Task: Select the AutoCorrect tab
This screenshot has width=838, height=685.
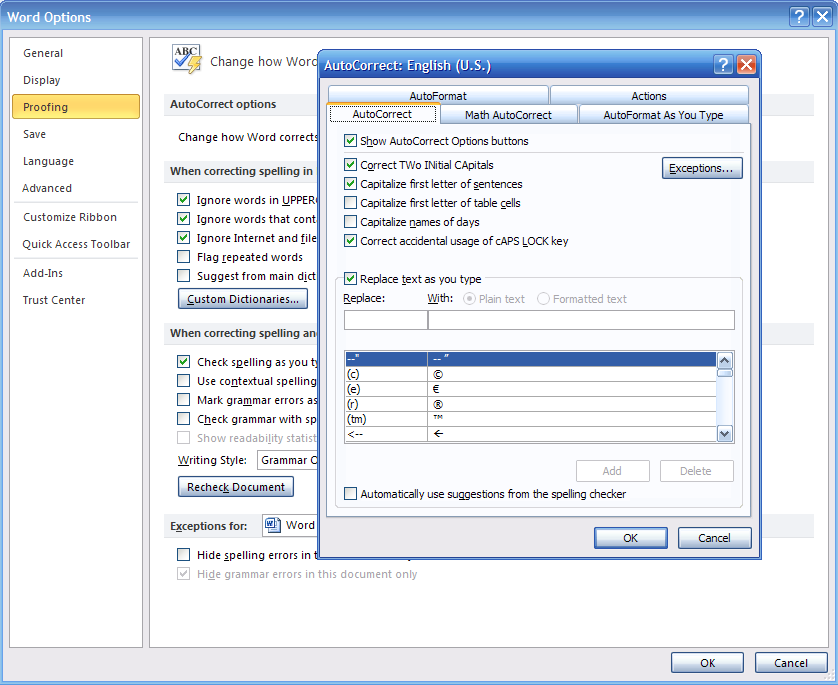Action: [x=382, y=114]
